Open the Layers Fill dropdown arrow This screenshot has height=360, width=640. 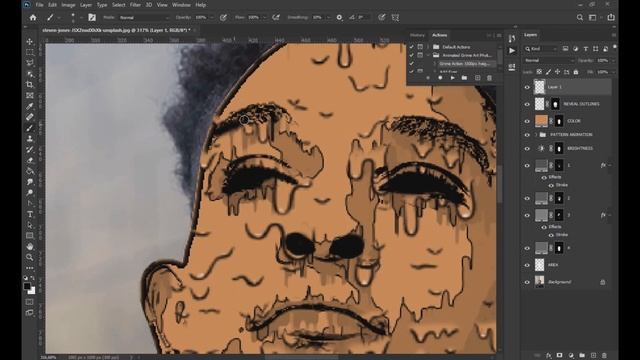point(613,72)
